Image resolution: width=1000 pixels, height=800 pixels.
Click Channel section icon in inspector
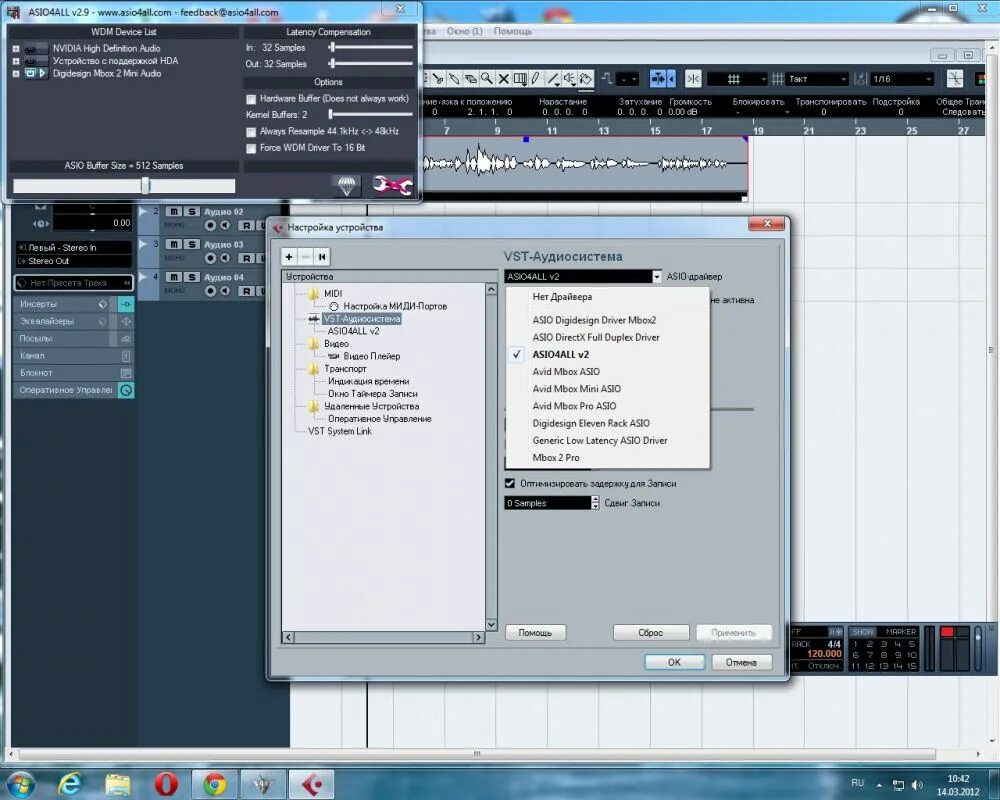(x=126, y=356)
